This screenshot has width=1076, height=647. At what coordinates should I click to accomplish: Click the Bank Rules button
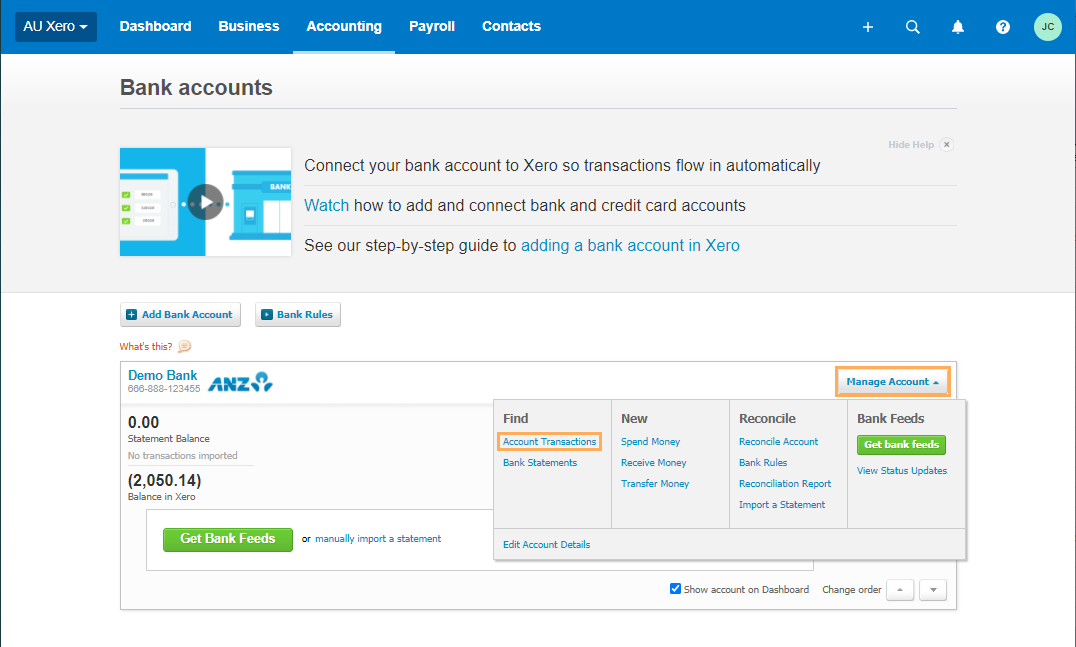click(298, 314)
